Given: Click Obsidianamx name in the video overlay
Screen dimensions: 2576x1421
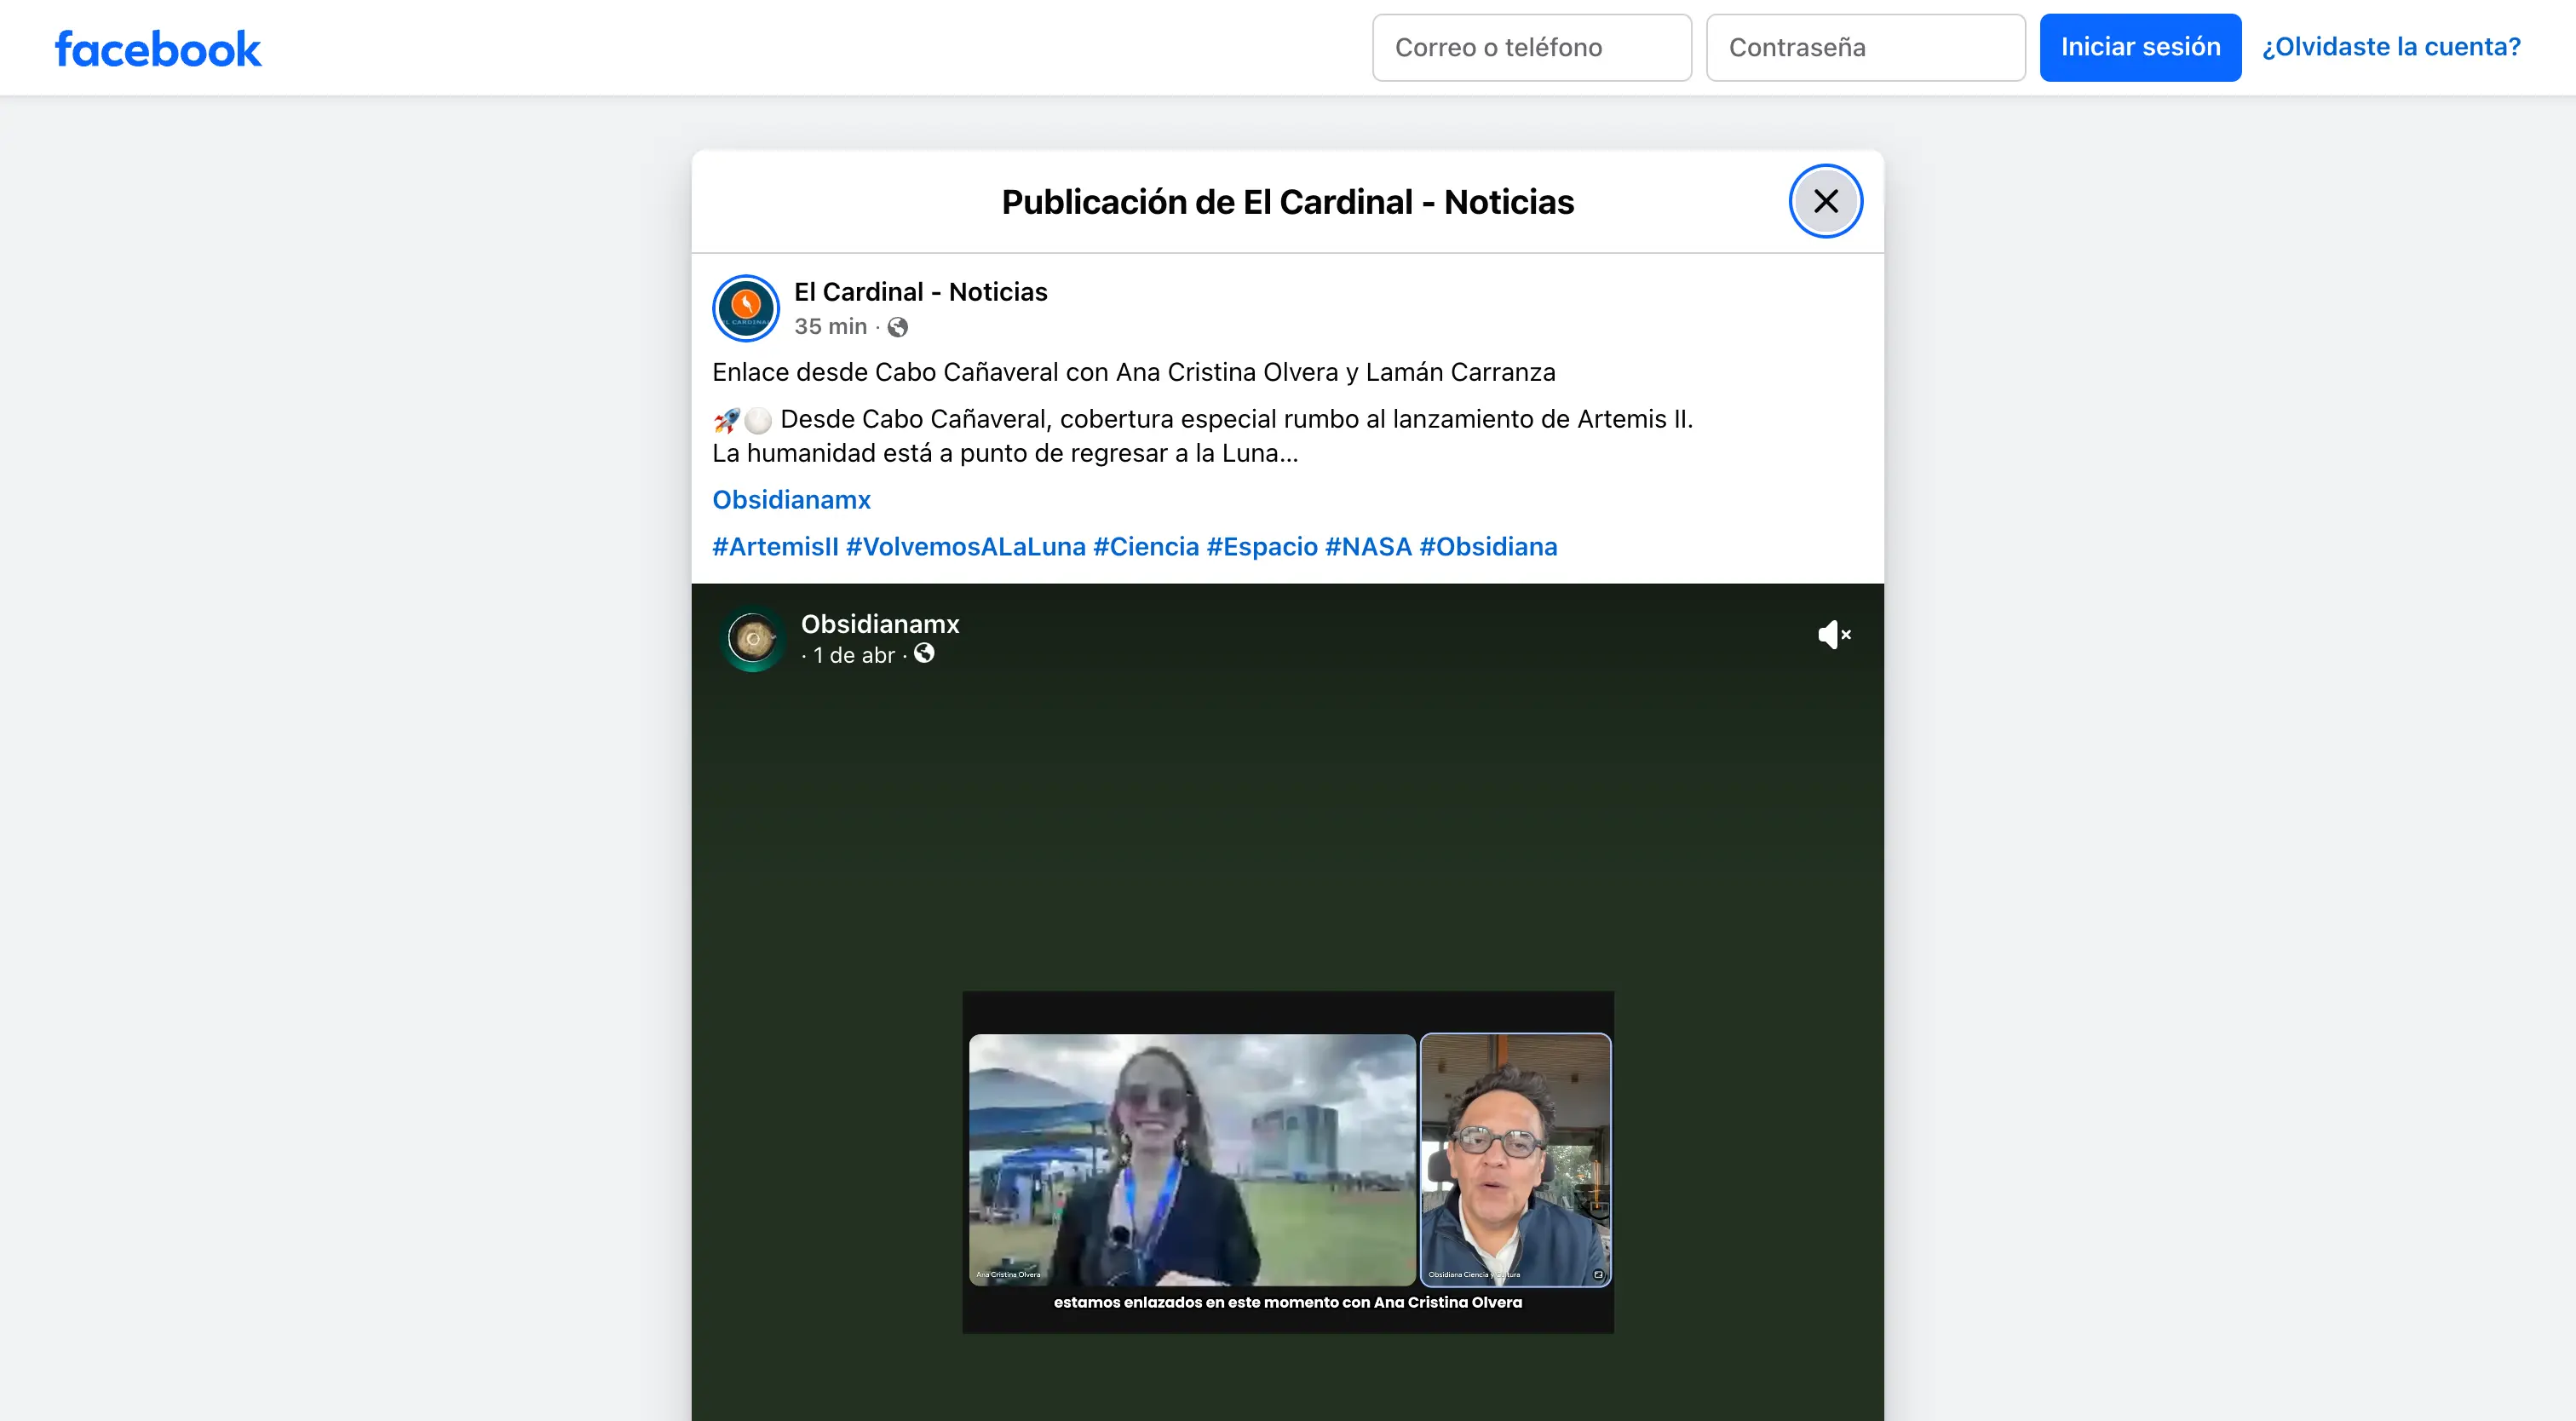Looking at the screenshot, I should (880, 624).
